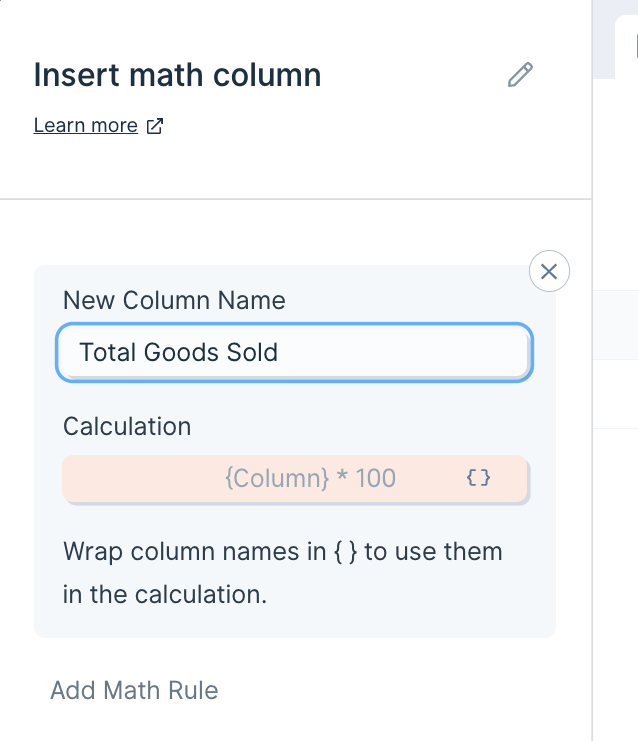Click the Calculation label
Viewport: 638px width, 741px height.
coord(127,426)
